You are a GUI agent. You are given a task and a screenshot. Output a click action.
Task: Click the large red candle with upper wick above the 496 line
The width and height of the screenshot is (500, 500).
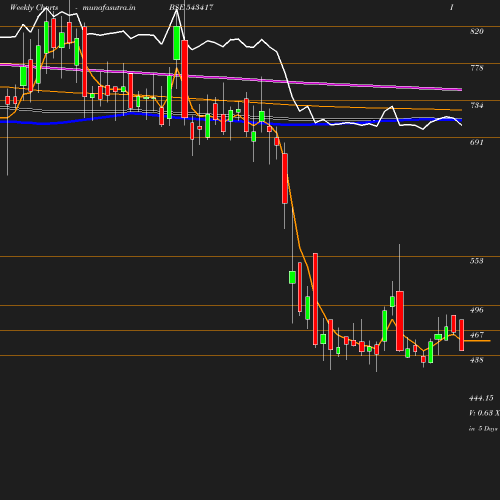[400, 321]
